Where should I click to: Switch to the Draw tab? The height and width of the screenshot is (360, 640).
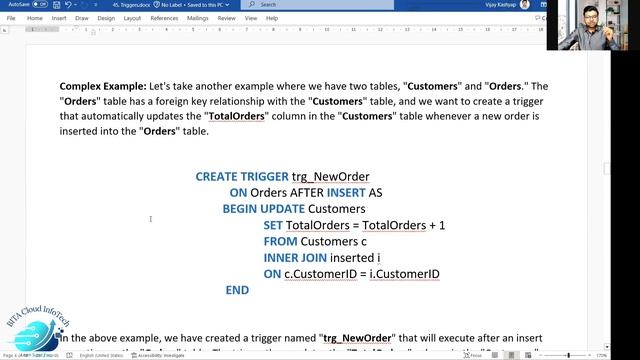[82, 18]
